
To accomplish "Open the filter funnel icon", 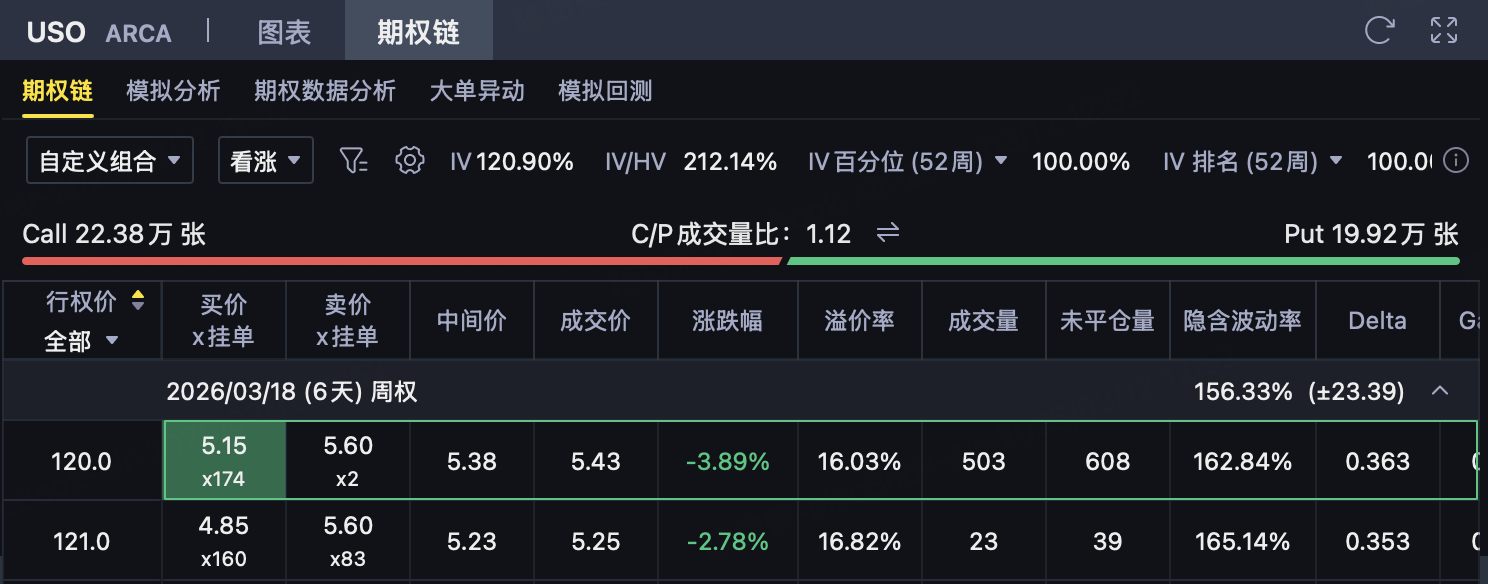I will pyautogui.click(x=354, y=160).
